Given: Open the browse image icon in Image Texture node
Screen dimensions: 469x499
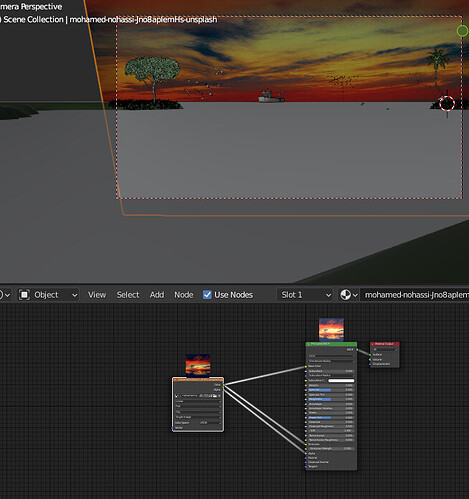Looking at the screenshot, I should [177, 396].
